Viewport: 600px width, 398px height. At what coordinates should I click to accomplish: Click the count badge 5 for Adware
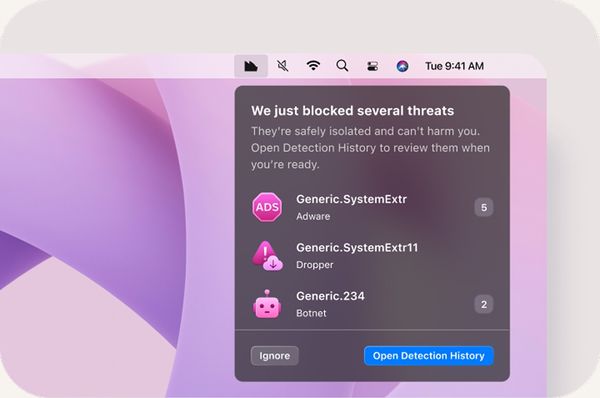coord(484,207)
